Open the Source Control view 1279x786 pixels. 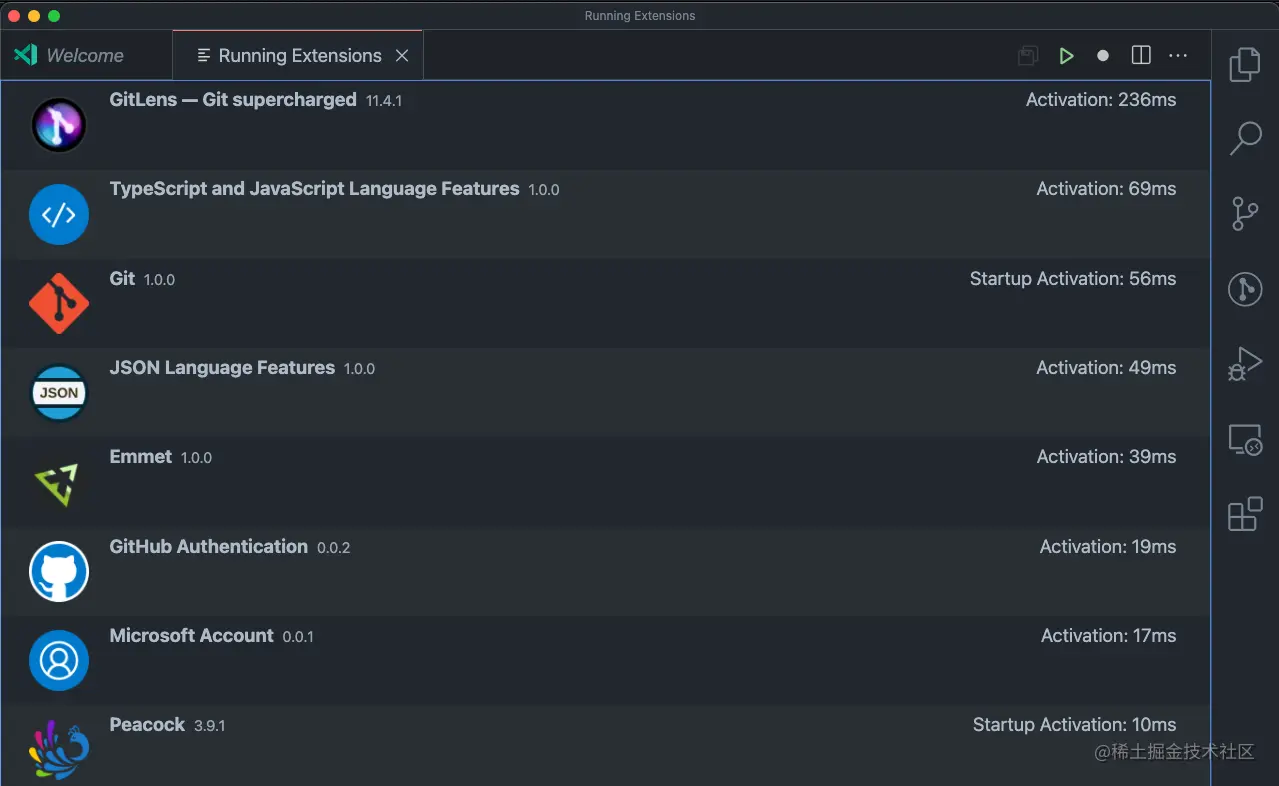tap(1245, 214)
